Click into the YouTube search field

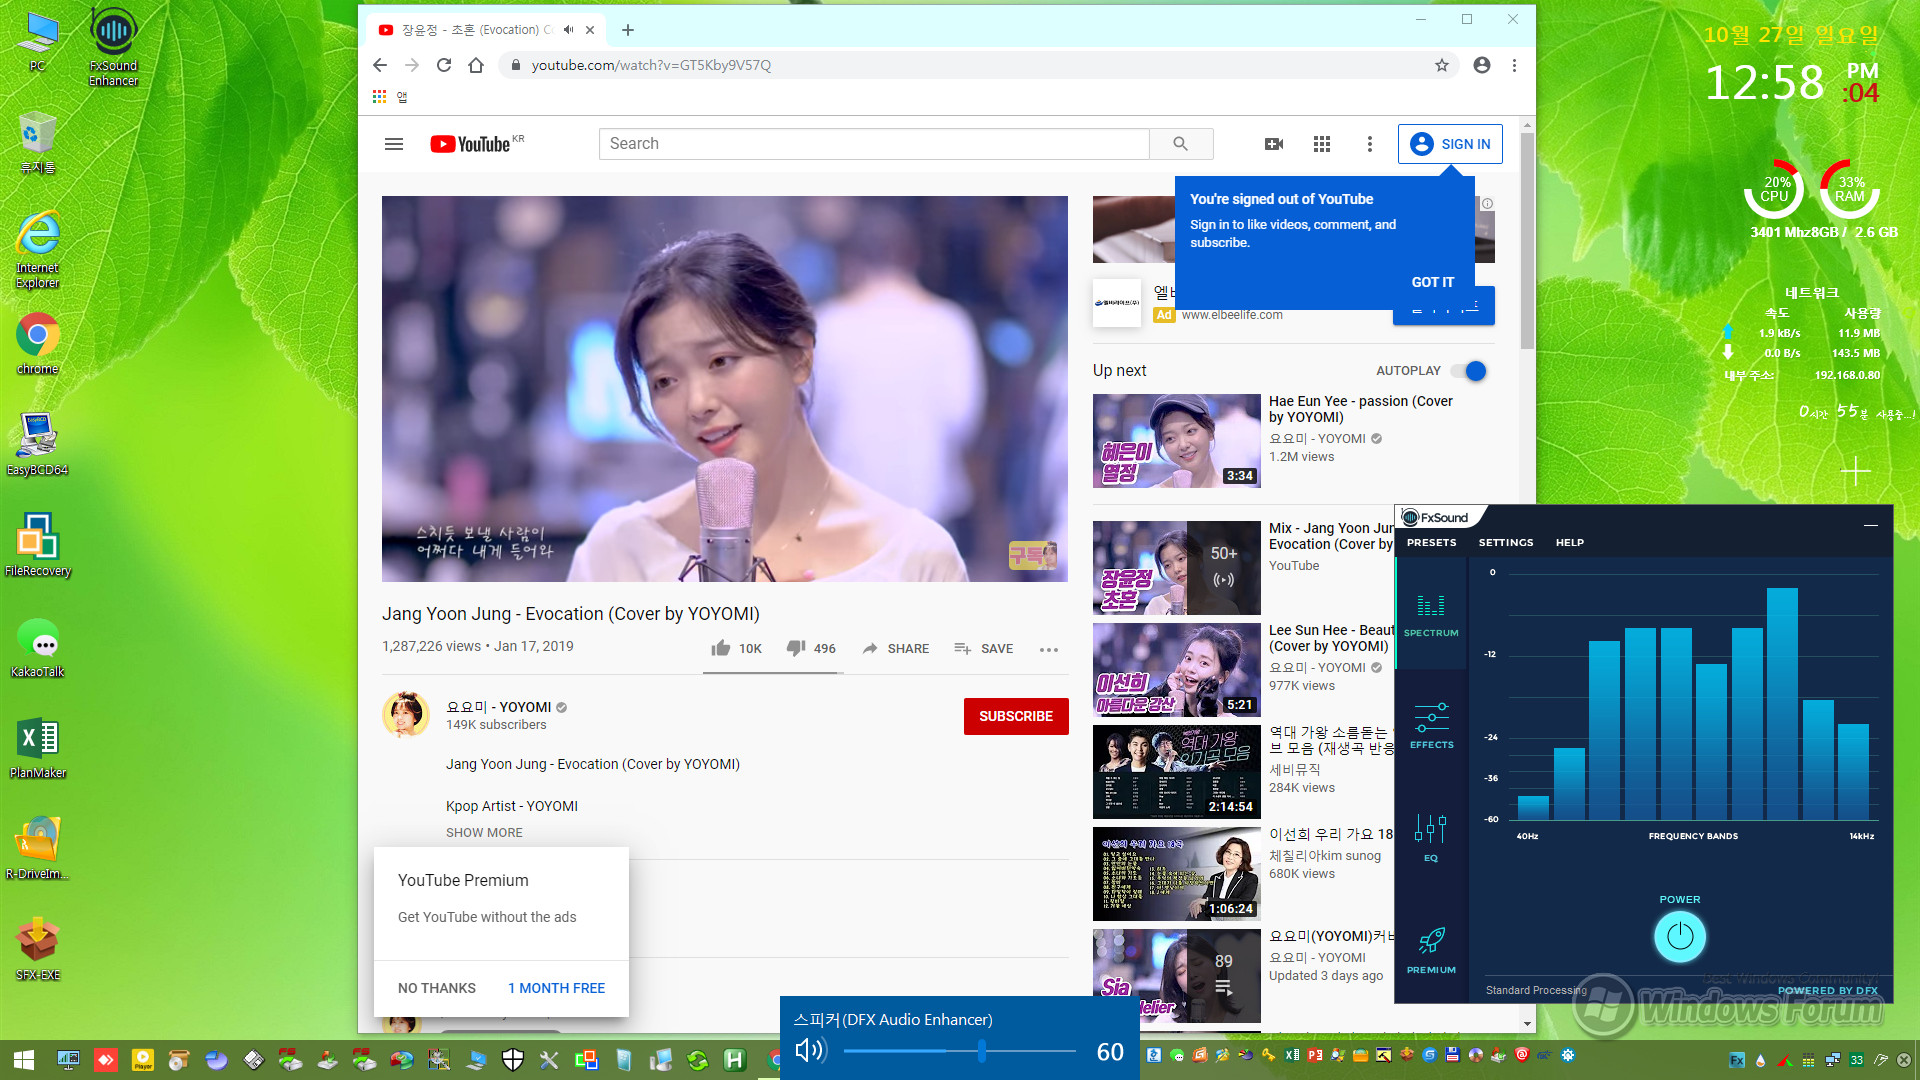(873, 144)
